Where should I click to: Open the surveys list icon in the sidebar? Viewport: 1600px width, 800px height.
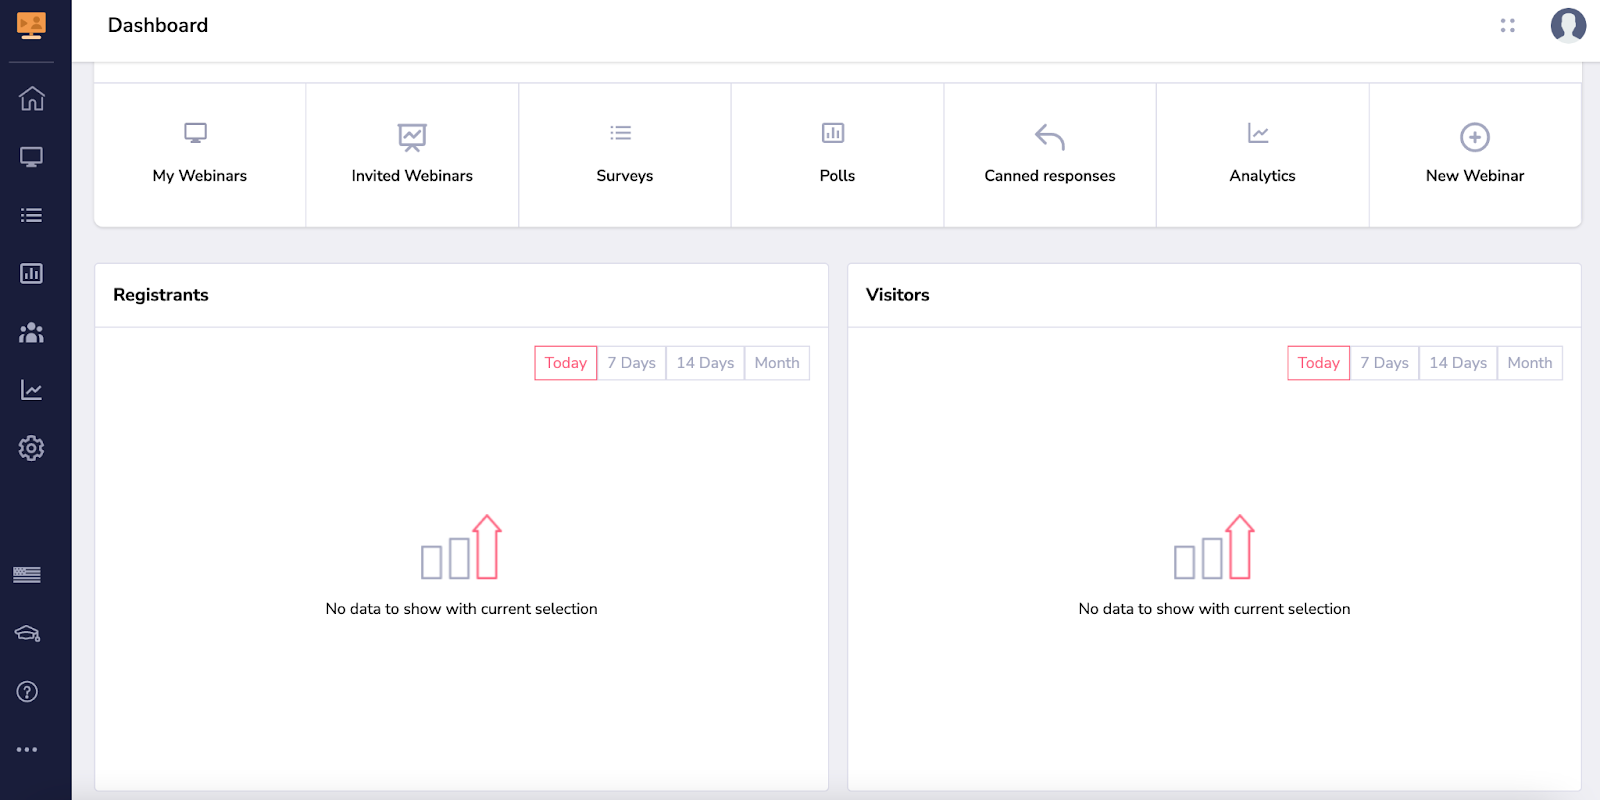[32, 215]
